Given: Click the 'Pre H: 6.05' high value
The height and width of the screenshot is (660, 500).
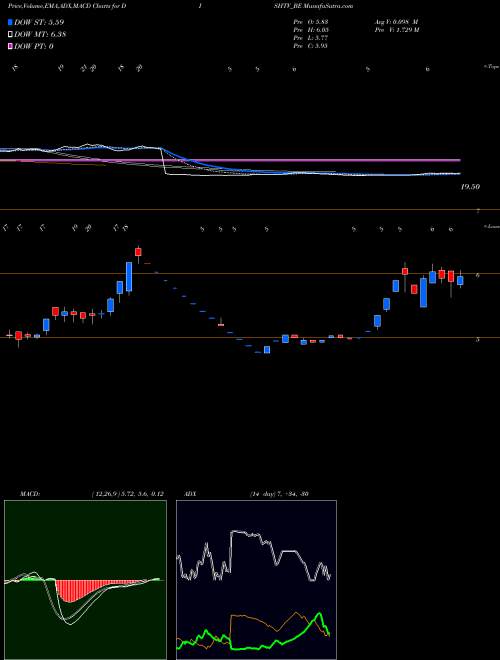Looking at the screenshot, I should (311, 30).
